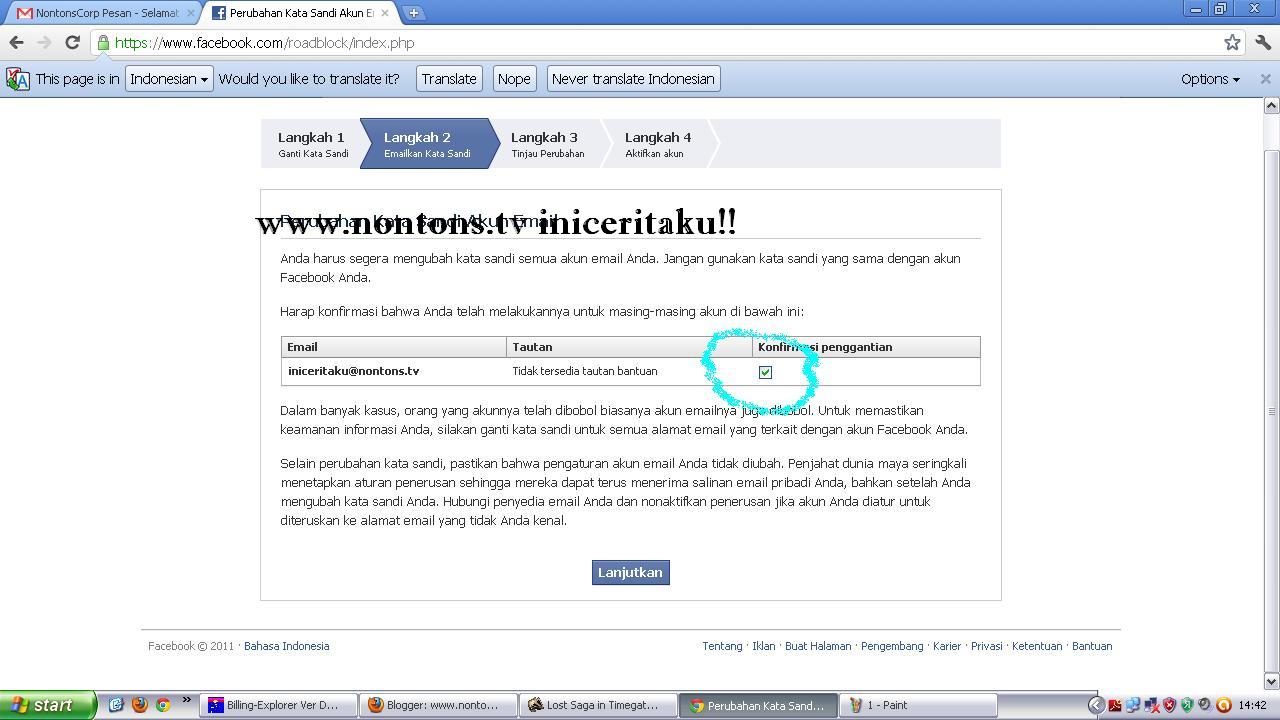
Task: Click the gray round tray icon
Action: (x=1205, y=705)
